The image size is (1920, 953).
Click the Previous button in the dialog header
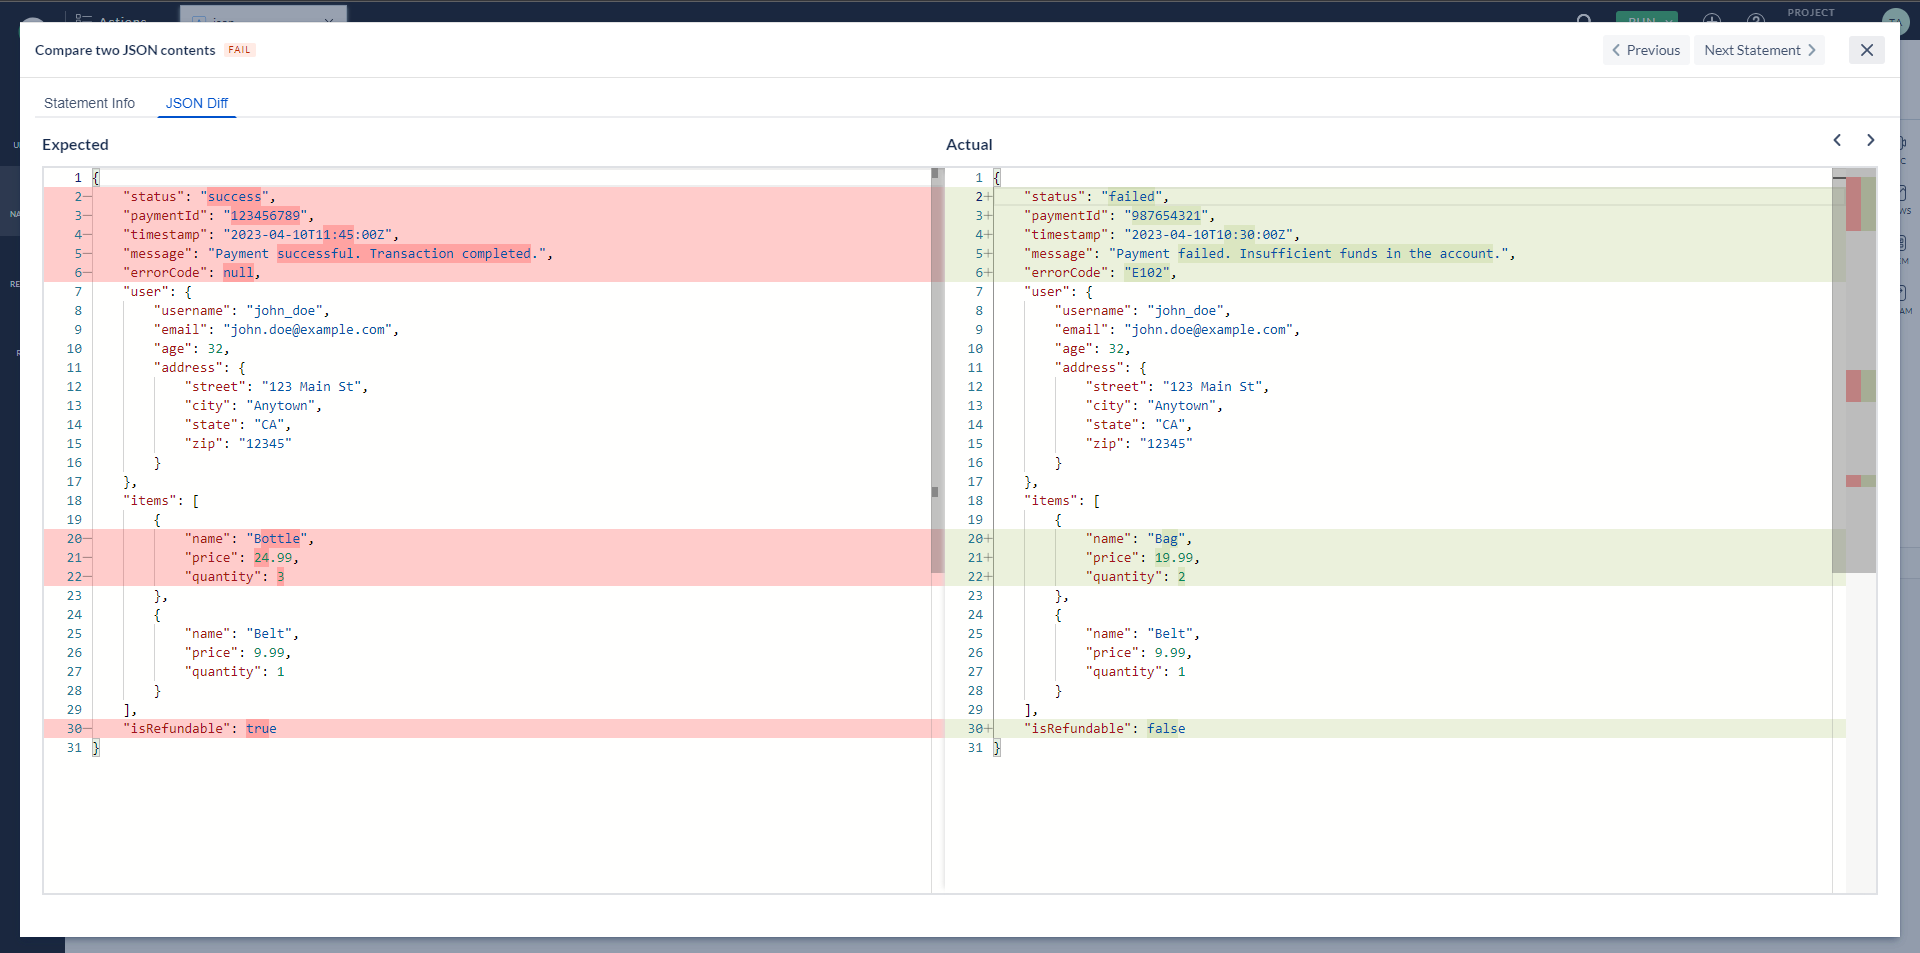1645,50
